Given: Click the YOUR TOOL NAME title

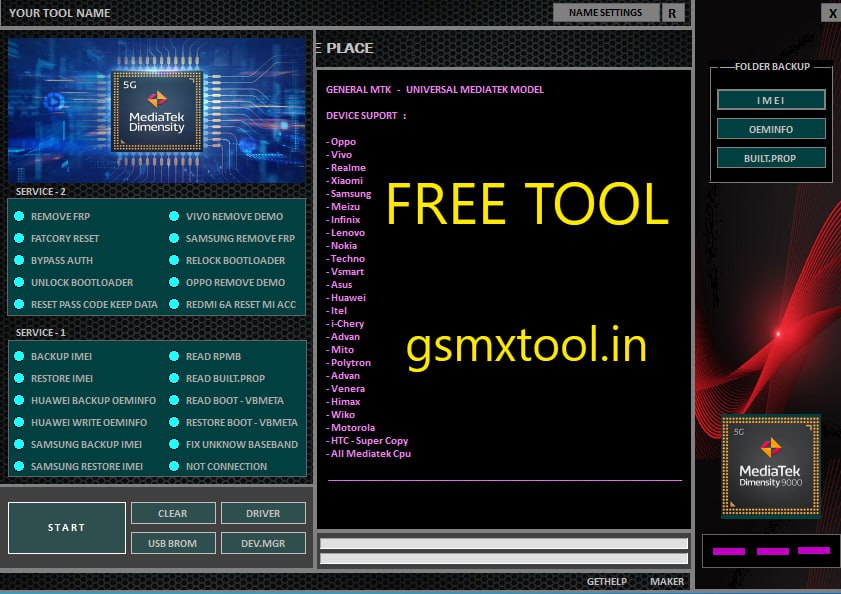Looking at the screenshot, I should [x=60, y=13].
